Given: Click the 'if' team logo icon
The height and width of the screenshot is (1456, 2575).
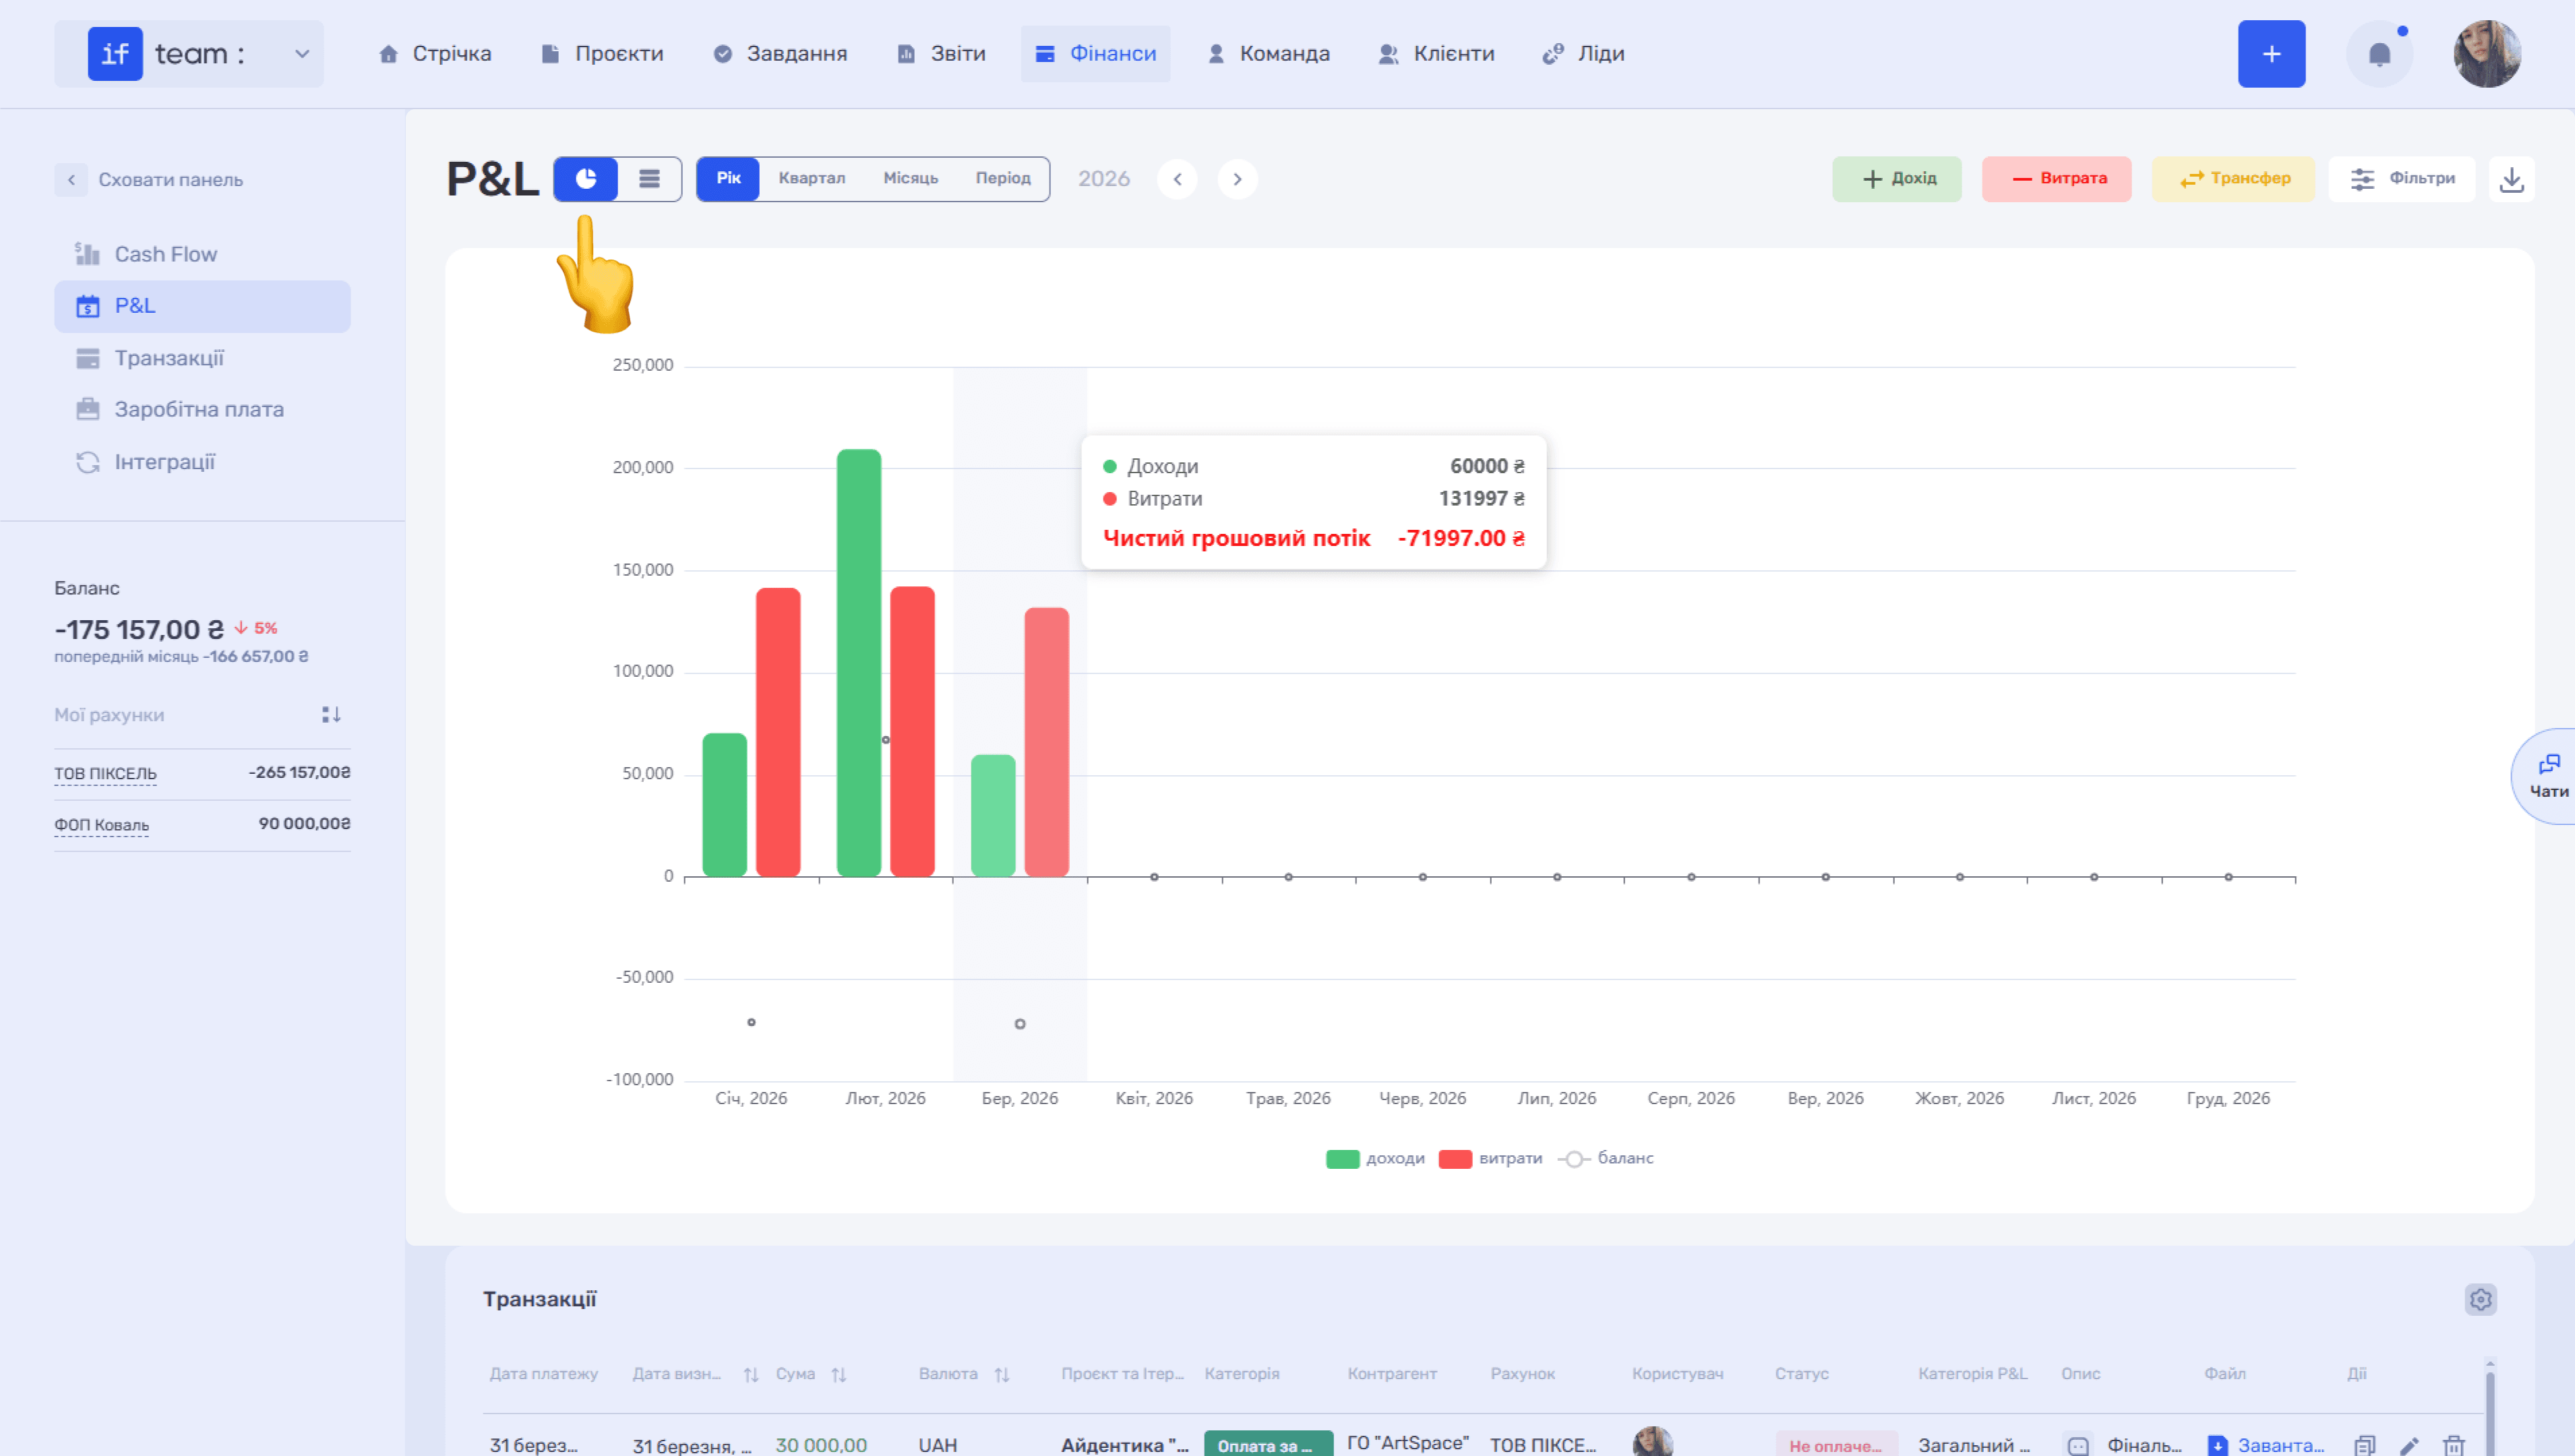Looking at the screenshot, I should click(115, 54).
